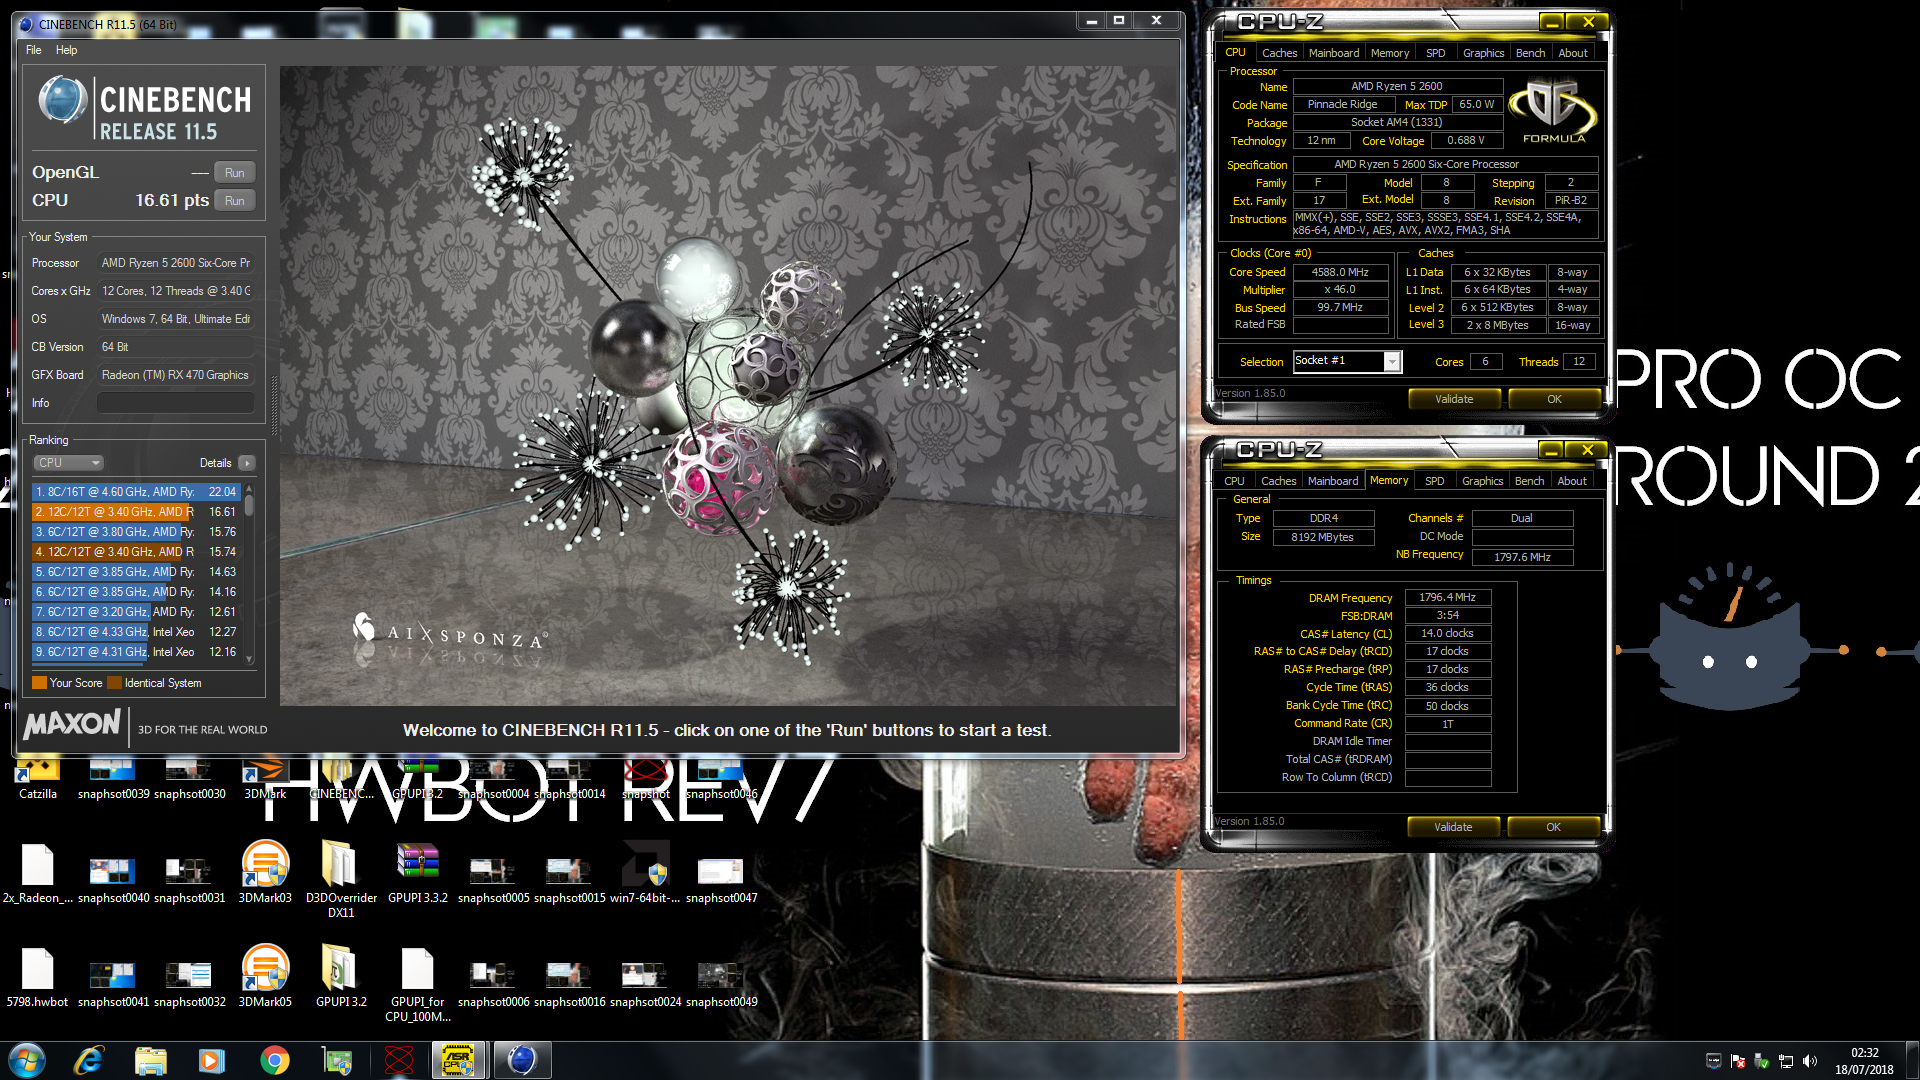Click the Identical System legend swatch

pos(115,683)
